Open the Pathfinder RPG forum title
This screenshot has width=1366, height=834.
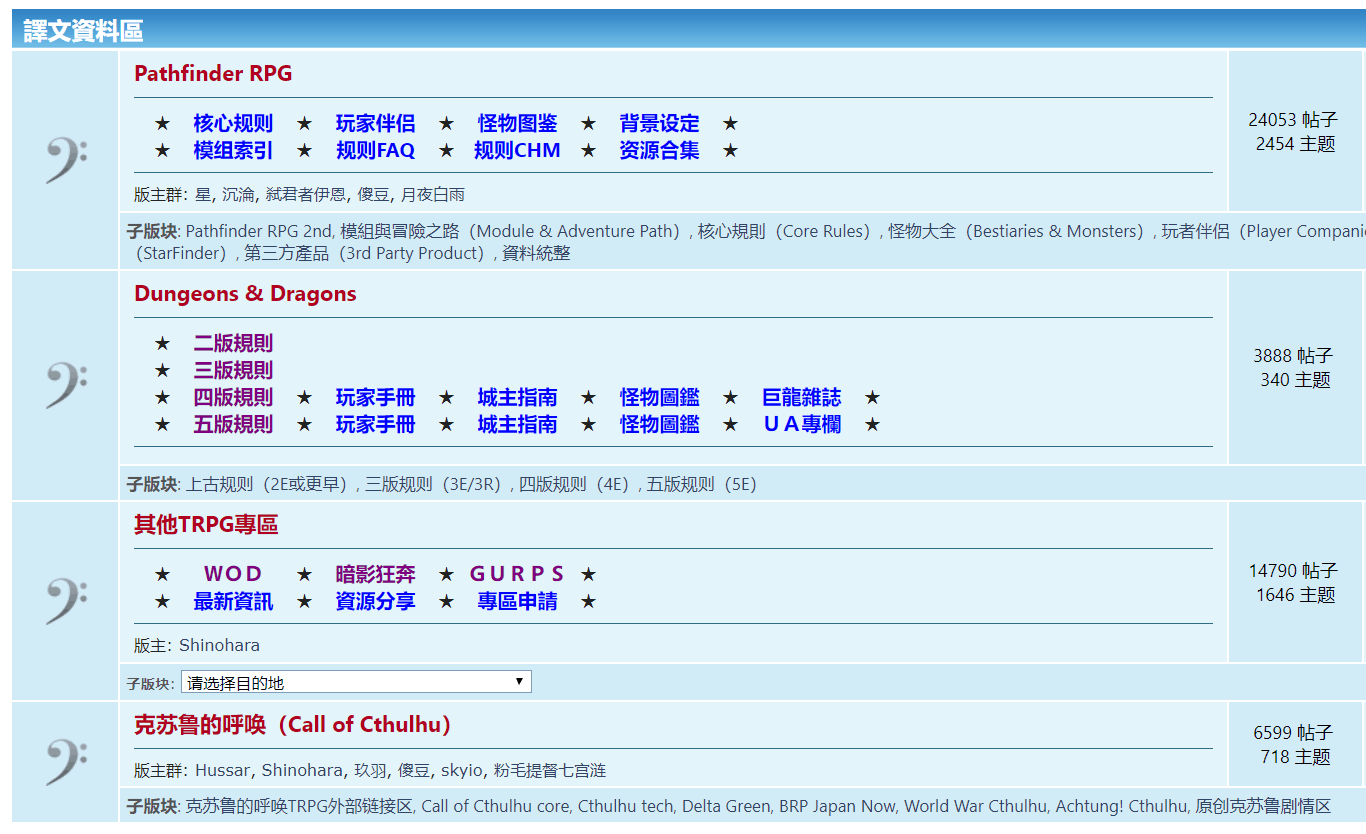[x=213, y=73]
